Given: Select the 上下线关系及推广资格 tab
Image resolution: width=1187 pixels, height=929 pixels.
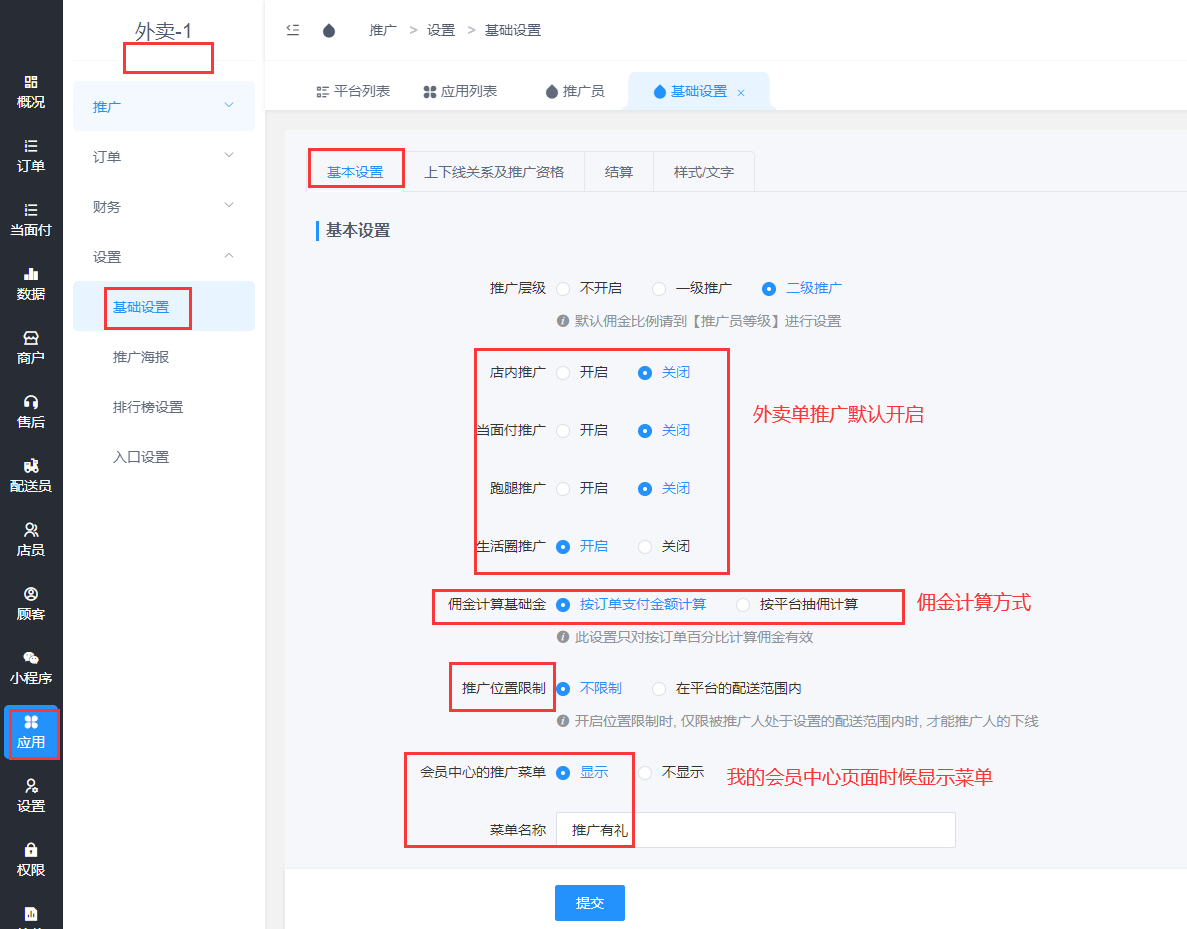Looking at the screenshot, I should point(494,172).
